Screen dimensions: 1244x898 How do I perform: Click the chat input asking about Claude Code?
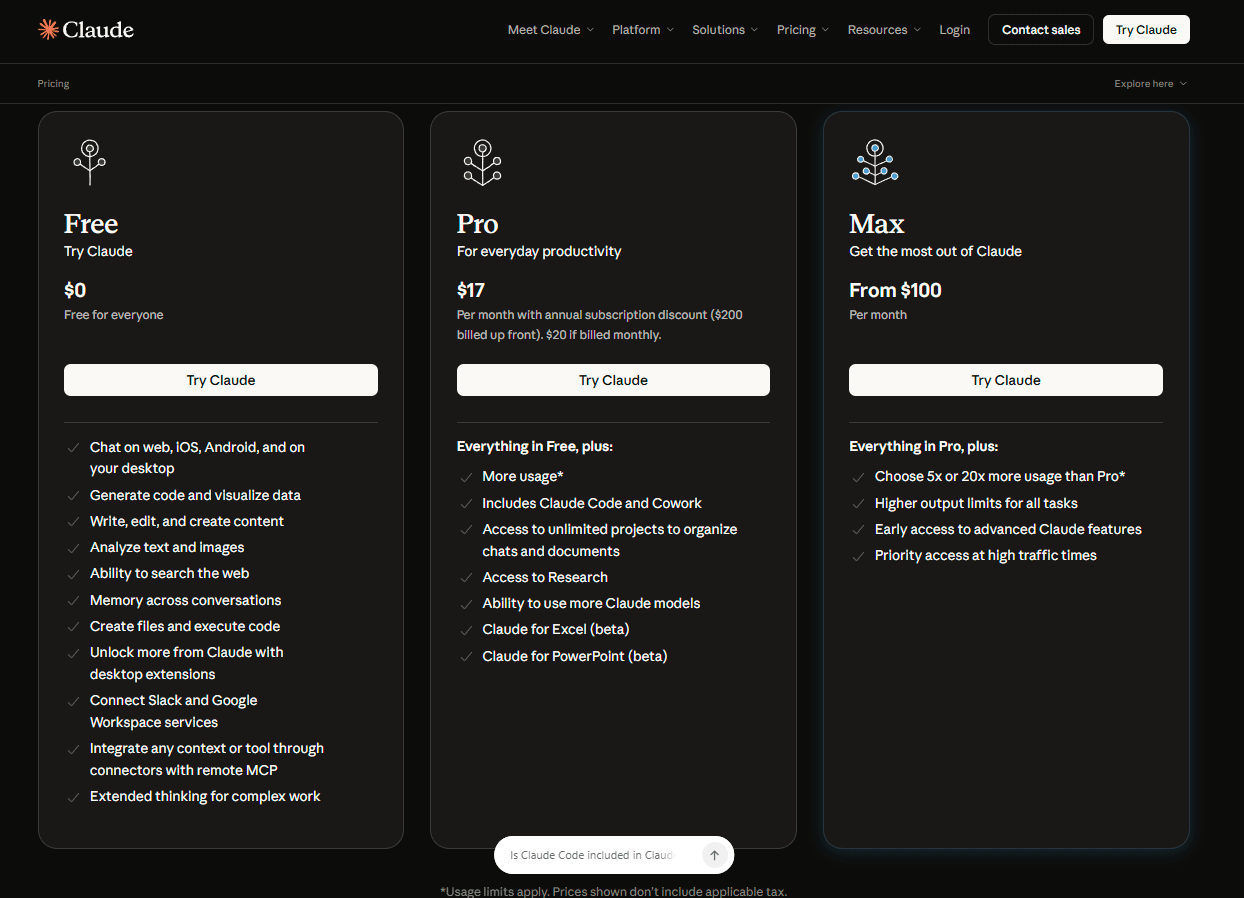(x=590, y=855)
